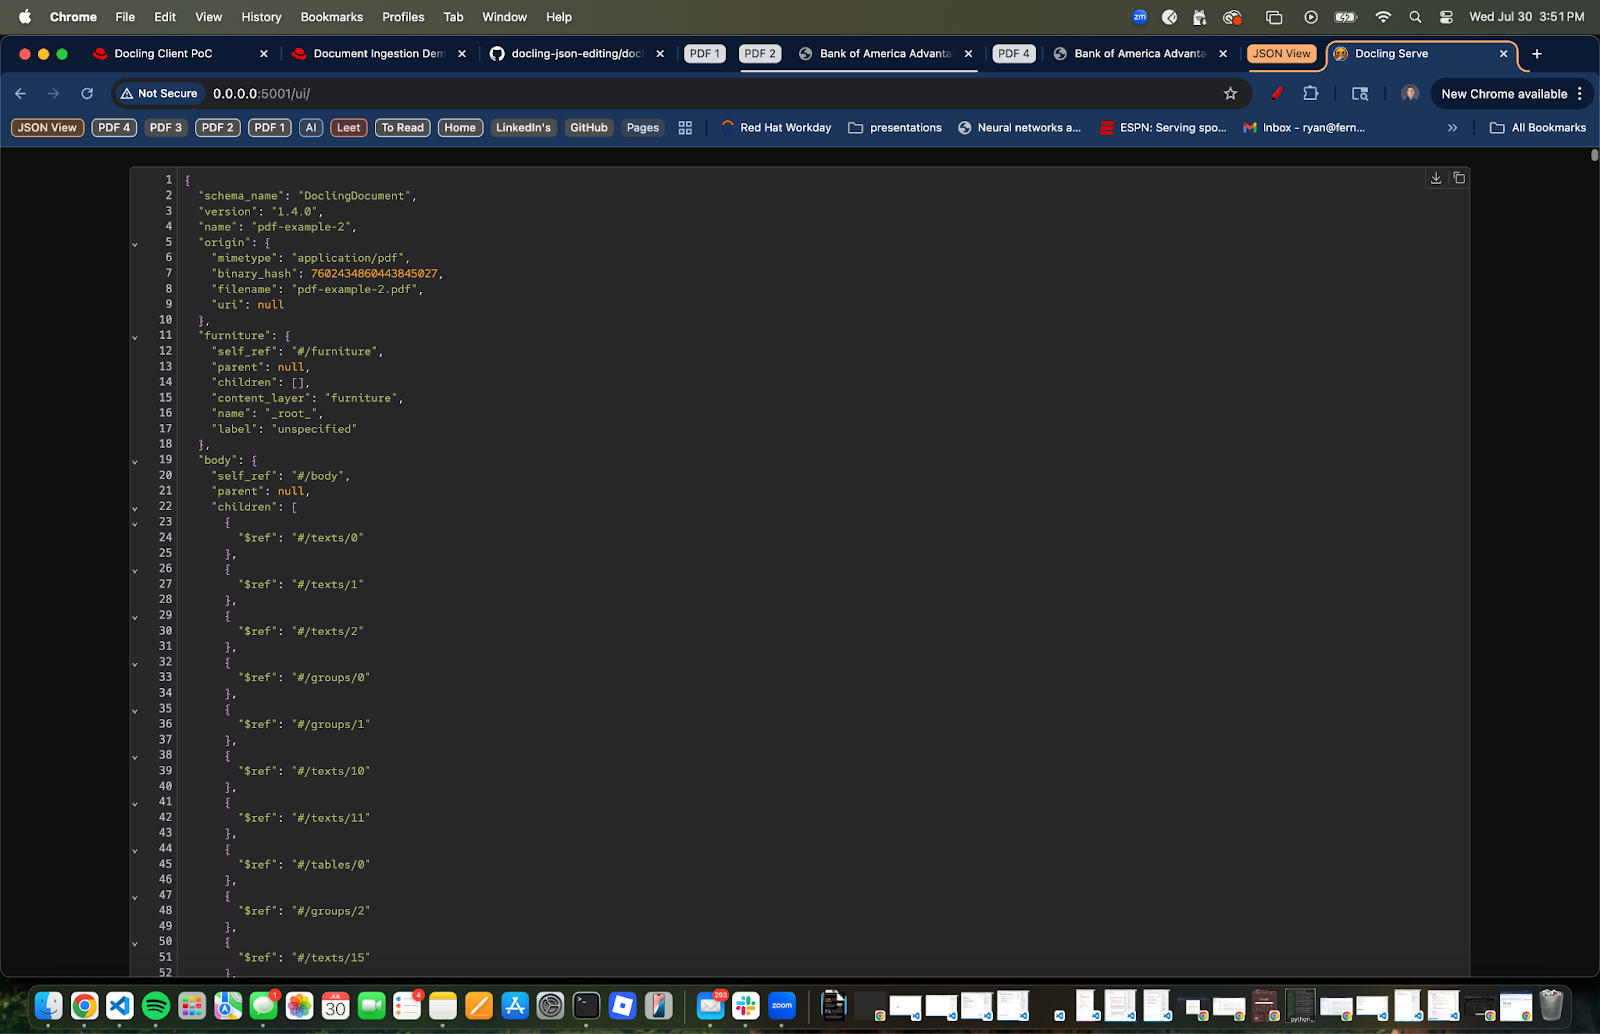Click the New Chrome available button
The image size is (1600, 1034).
click(1503, 94)
